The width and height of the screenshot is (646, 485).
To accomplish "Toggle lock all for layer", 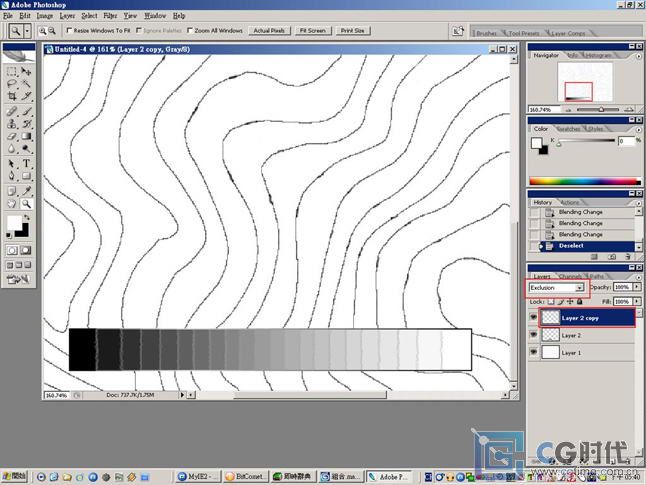I will (x=580, y=302).
